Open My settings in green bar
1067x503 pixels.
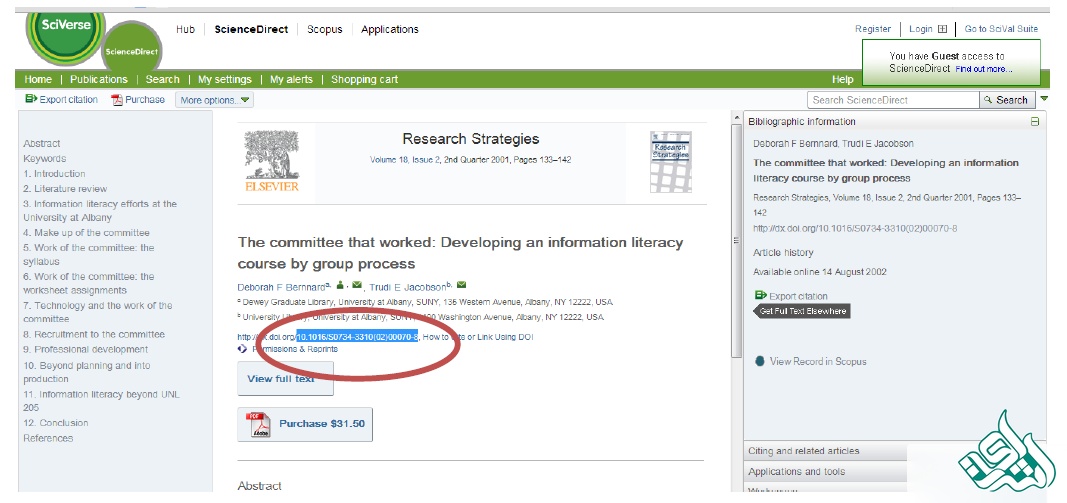pyautogui.click(x=225, y=80)
